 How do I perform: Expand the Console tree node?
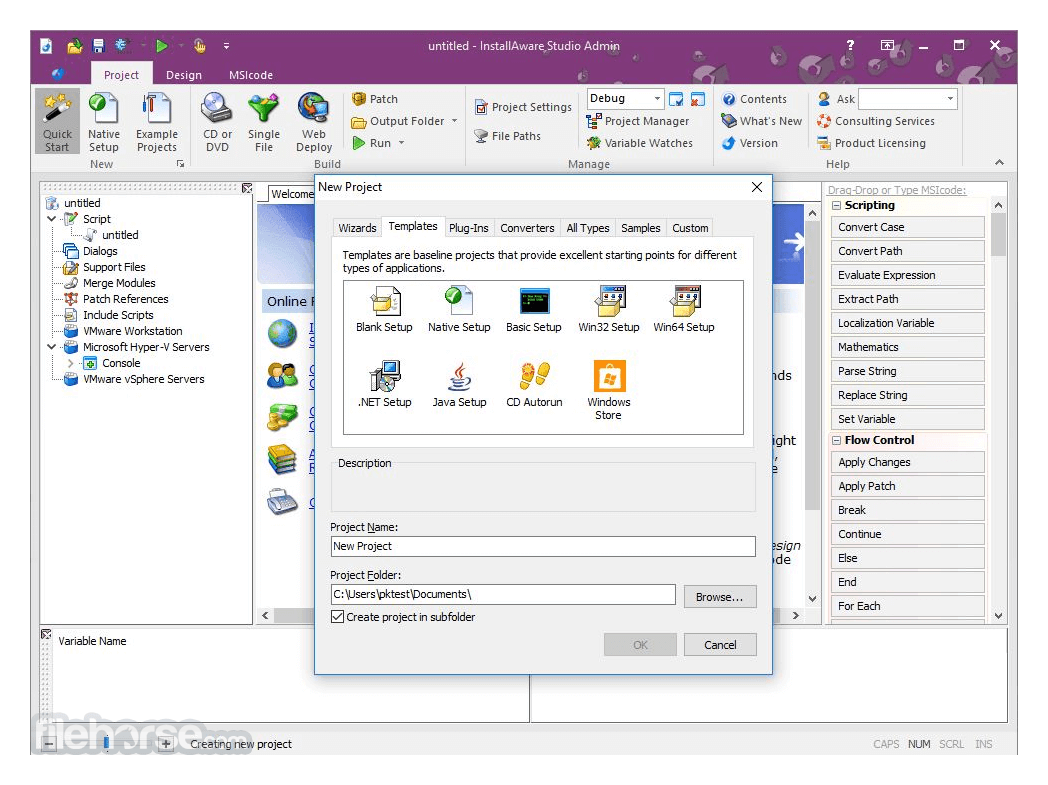tap(70, 363)
